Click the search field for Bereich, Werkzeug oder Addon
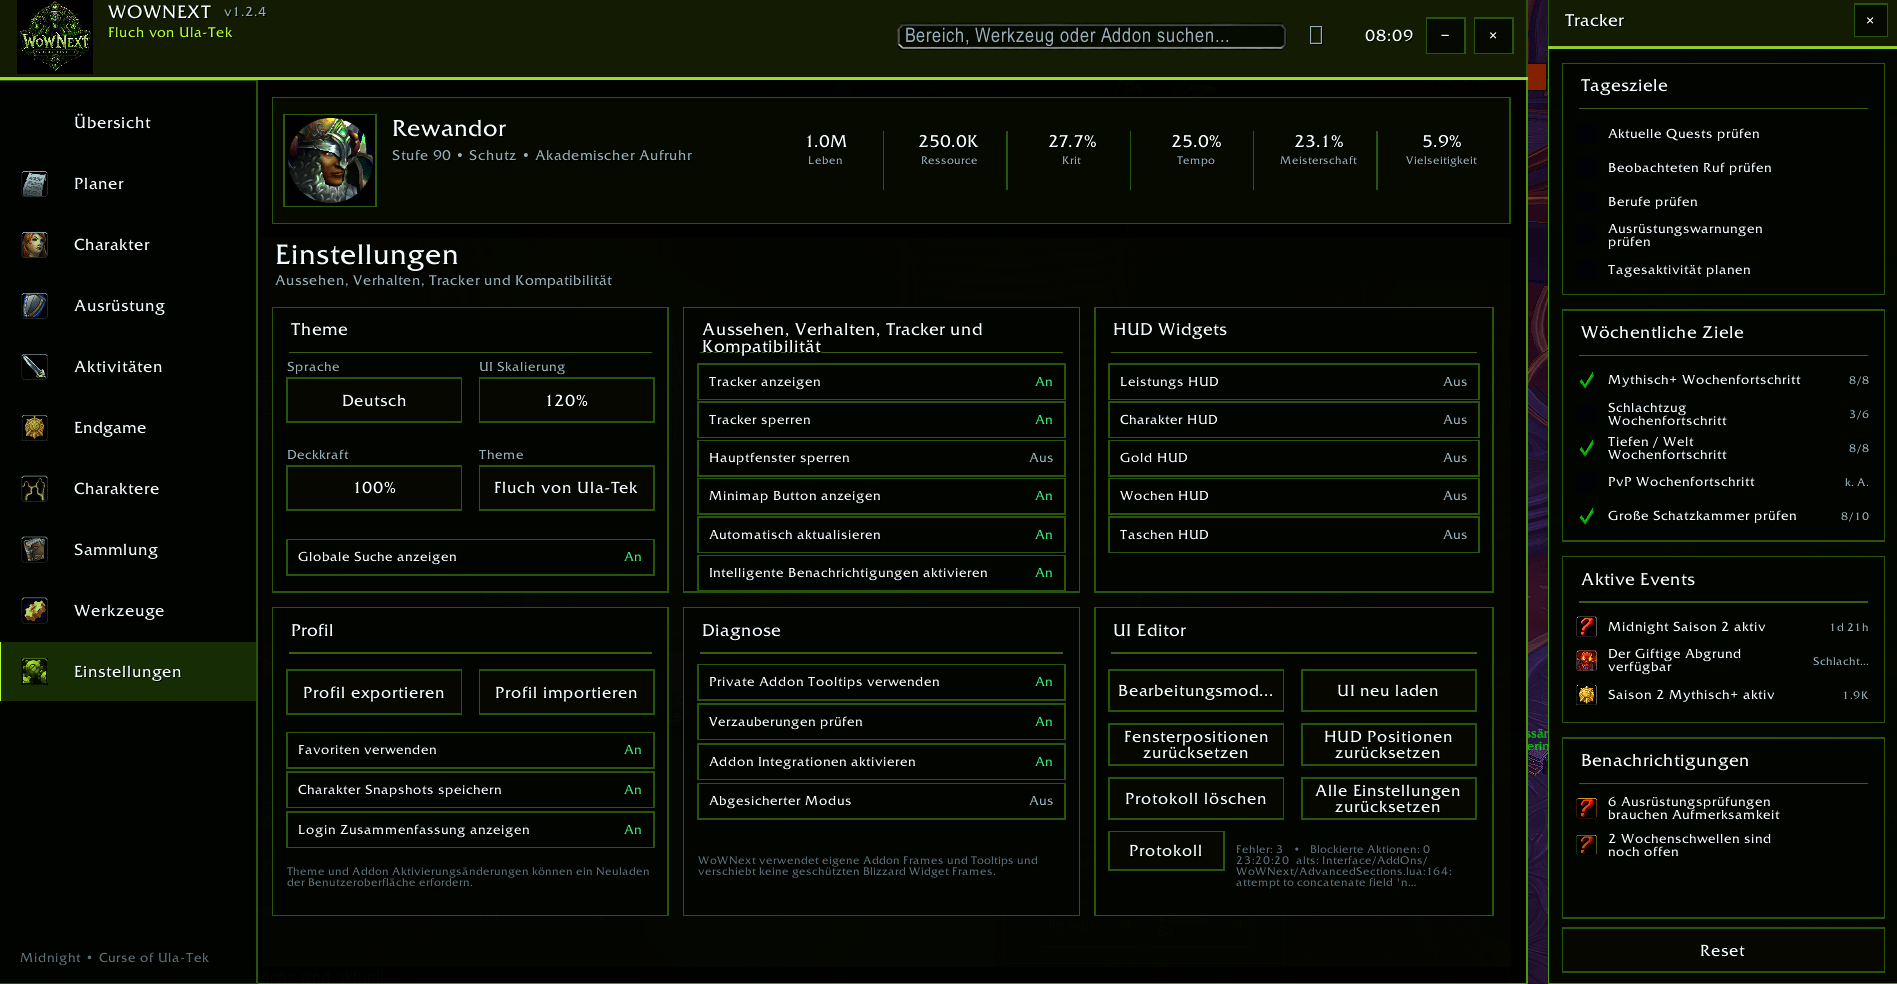This screenshot has width=1897, height=984. (x=1091, y=36)
